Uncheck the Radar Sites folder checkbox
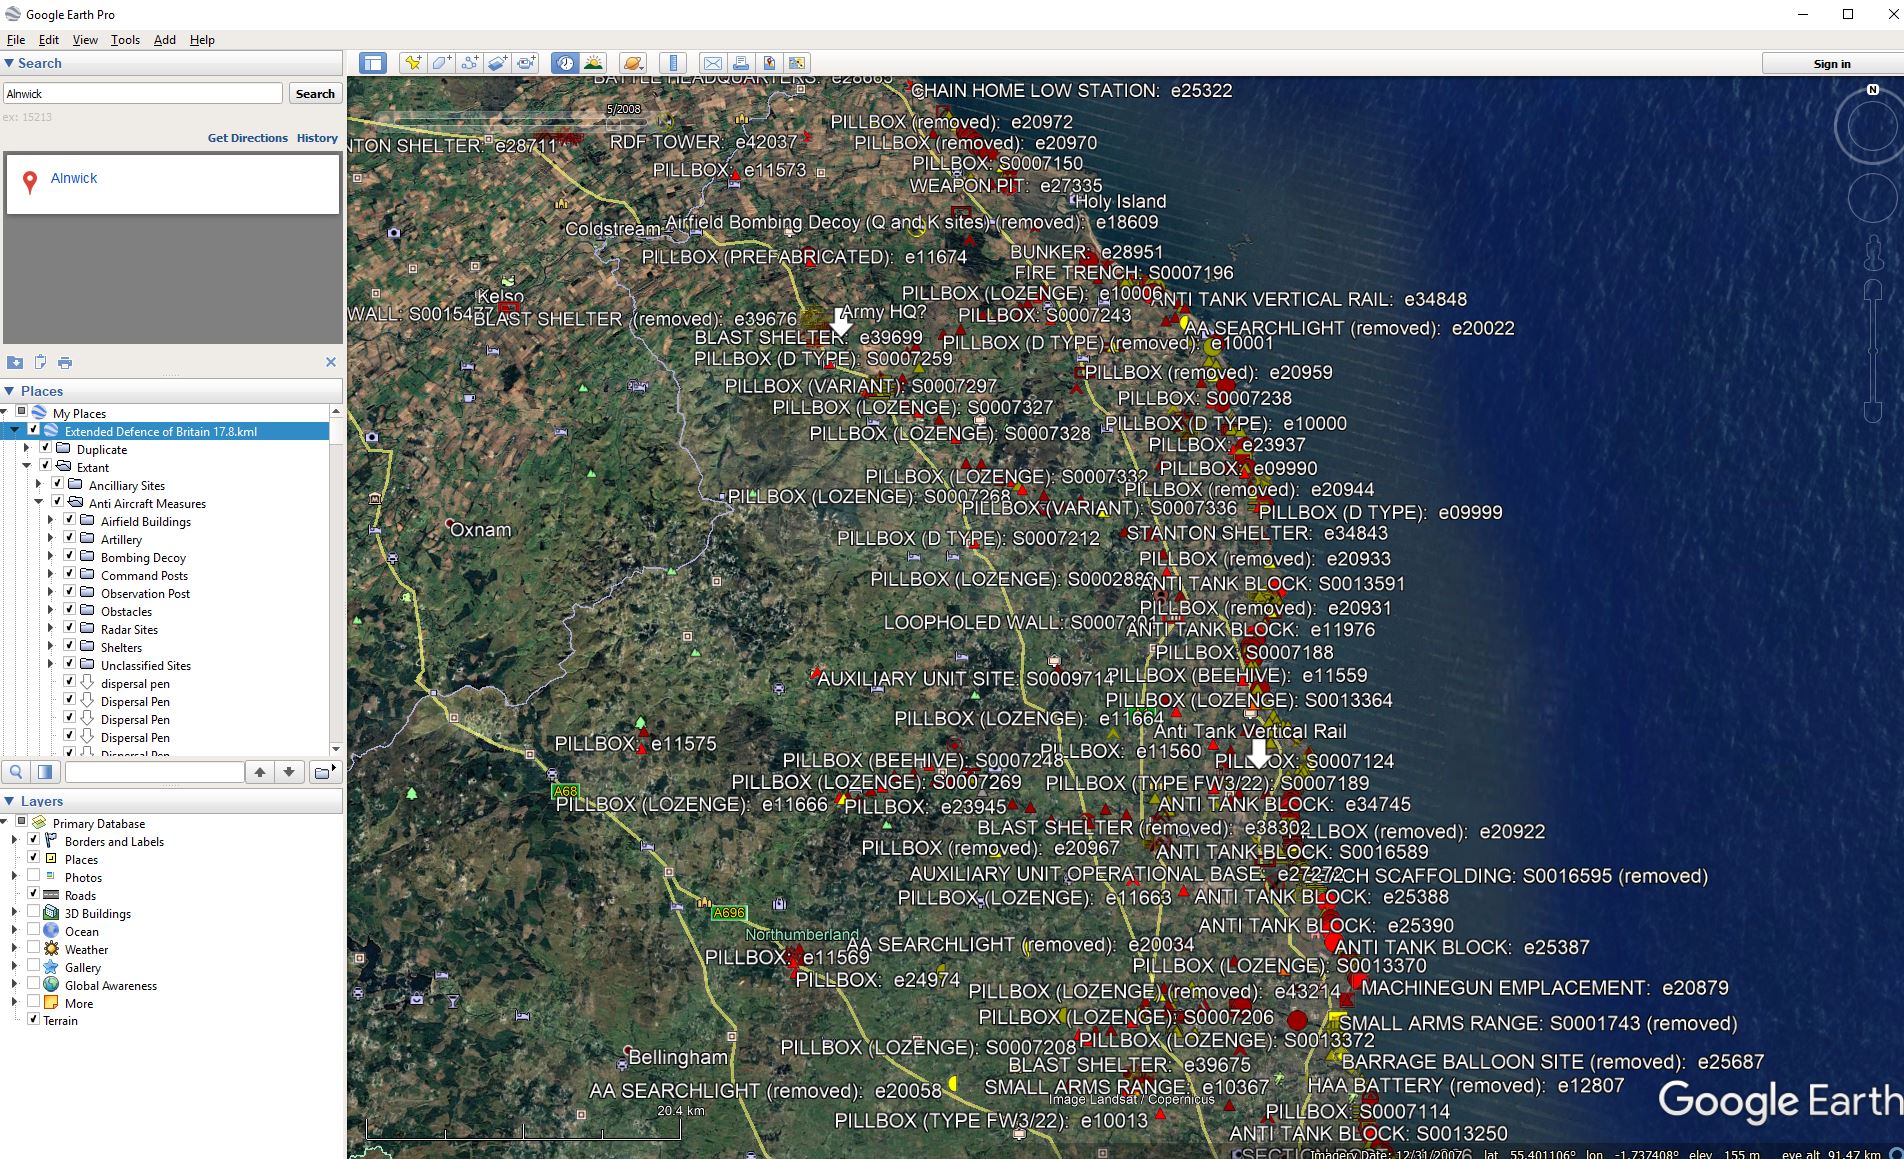Screen dimensions: 1904x1159 click(x=69, y=629)
